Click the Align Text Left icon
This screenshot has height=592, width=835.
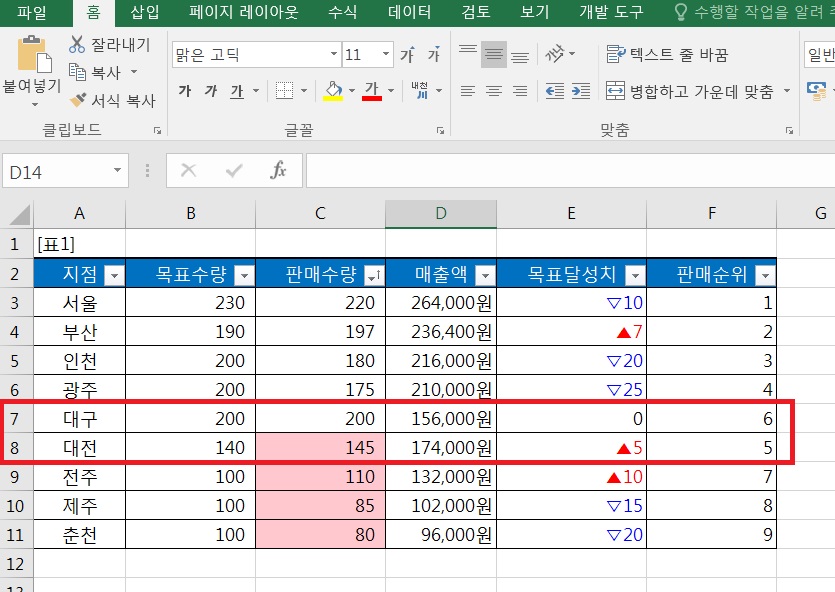coord(467,92)
